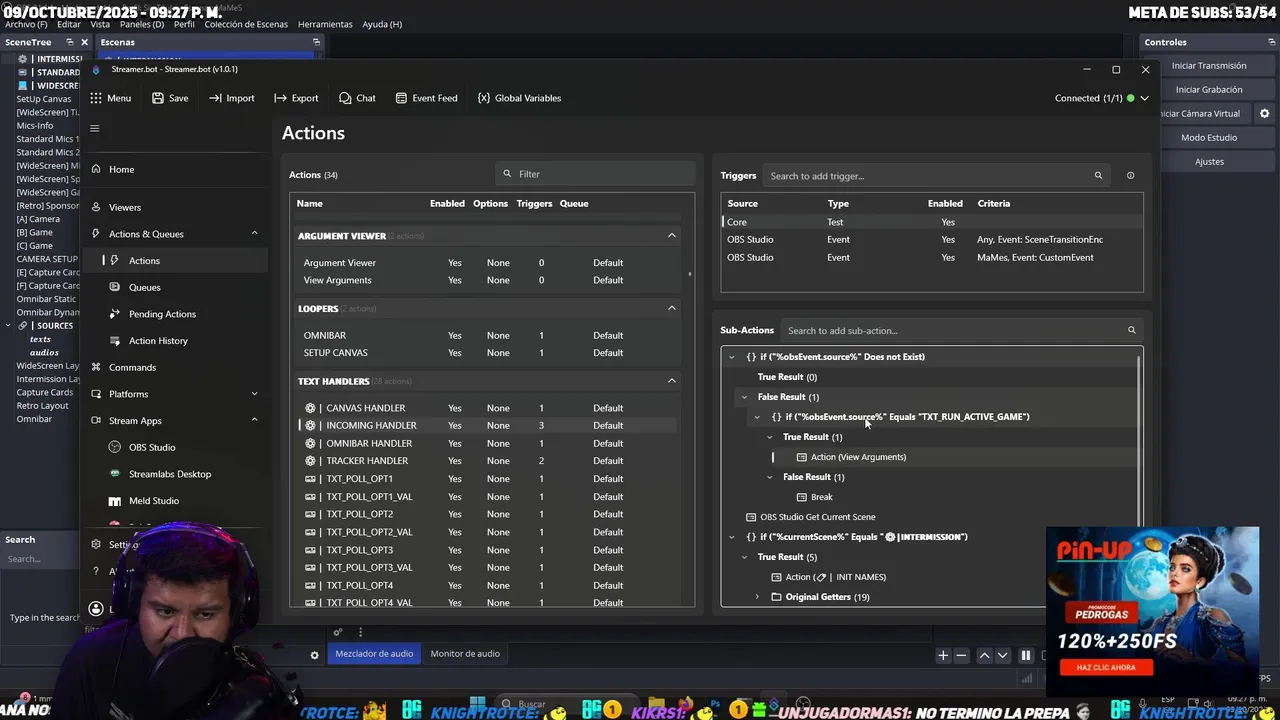Click the OBS audio mixer gear icon
Image resolution: width=1280 pixels, height=720 pixels.
pyautogui.click(x=314, y=656)
